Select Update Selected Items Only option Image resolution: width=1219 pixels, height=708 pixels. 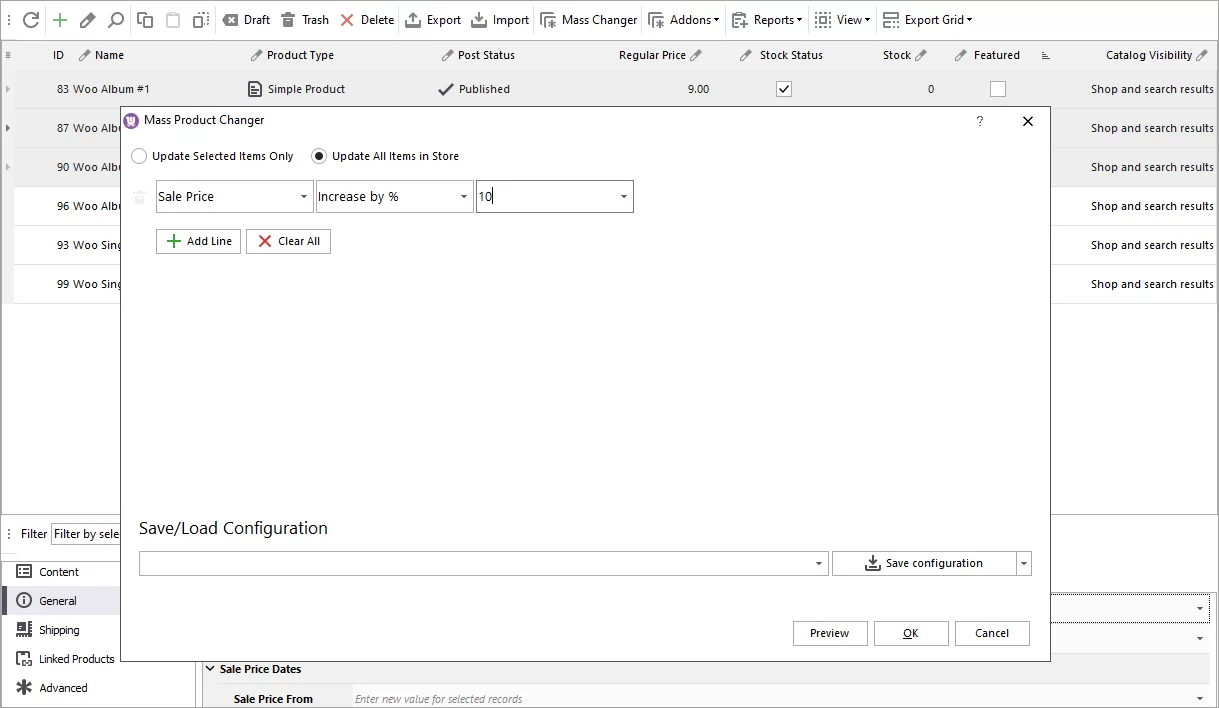coord(139,156)
